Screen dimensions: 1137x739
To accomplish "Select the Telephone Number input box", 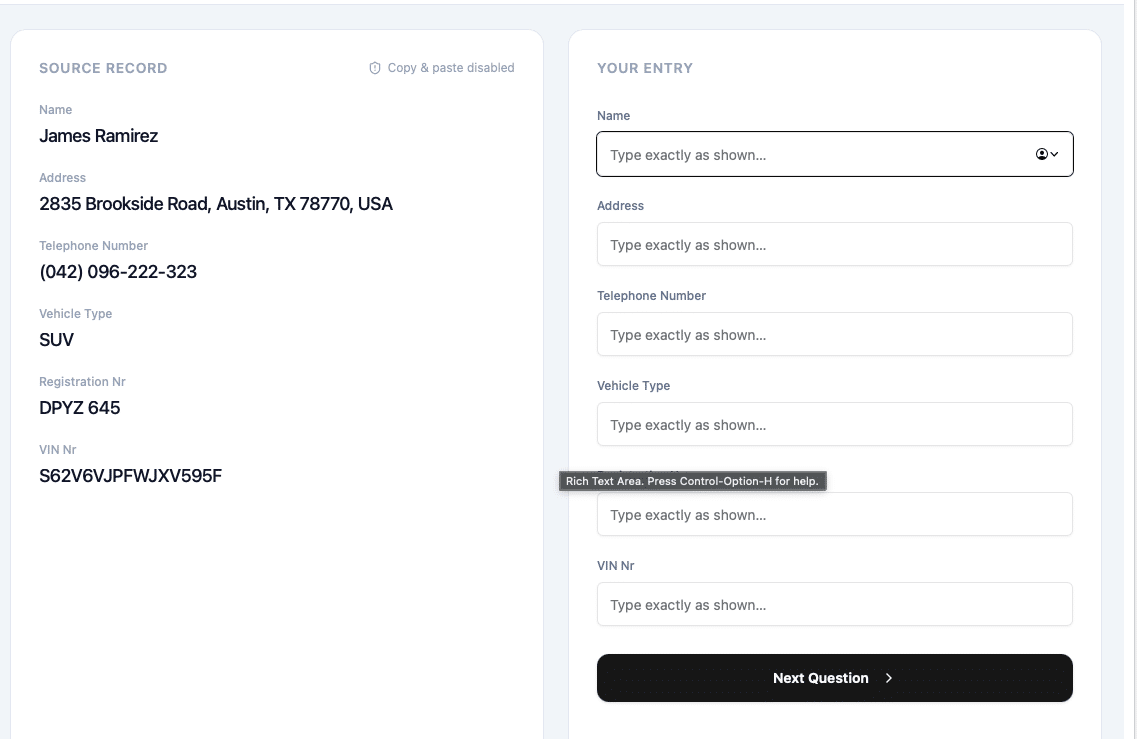I will click(835, 334).
